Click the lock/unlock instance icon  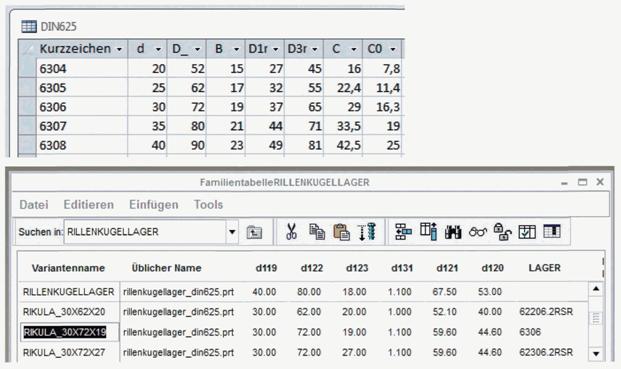point(502,232)
